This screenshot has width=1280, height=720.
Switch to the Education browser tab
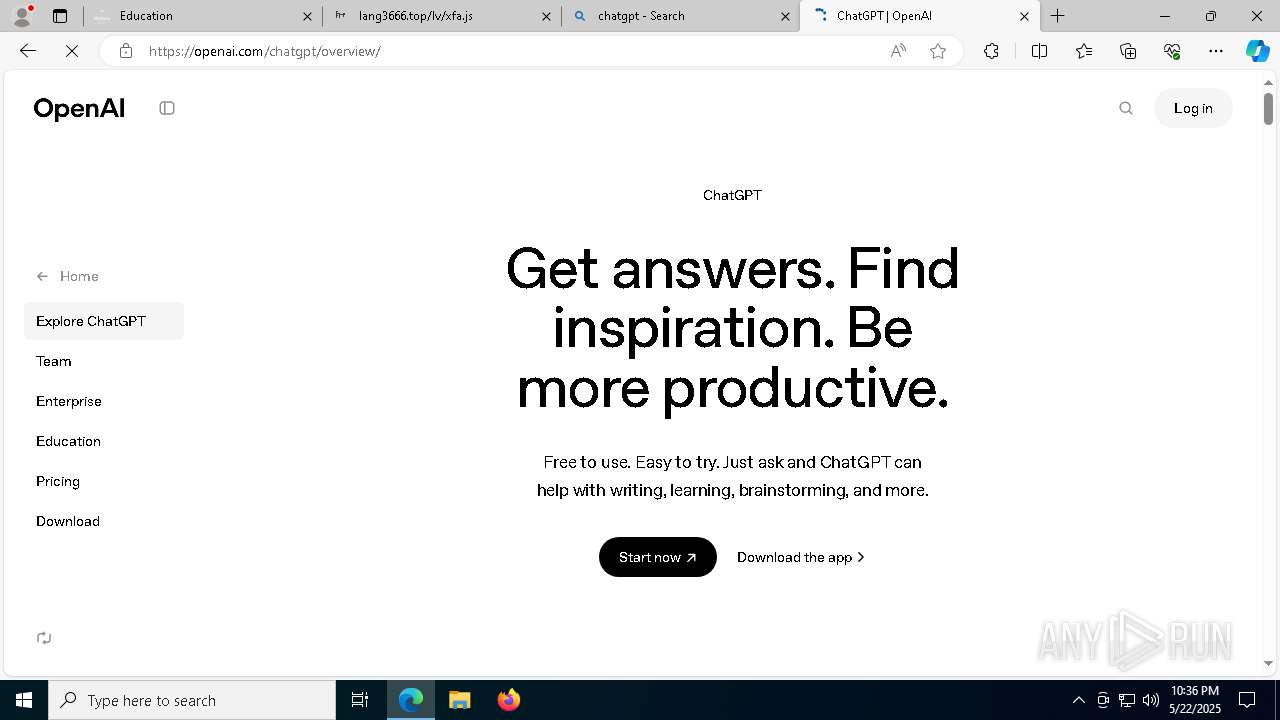pos(200,16)
